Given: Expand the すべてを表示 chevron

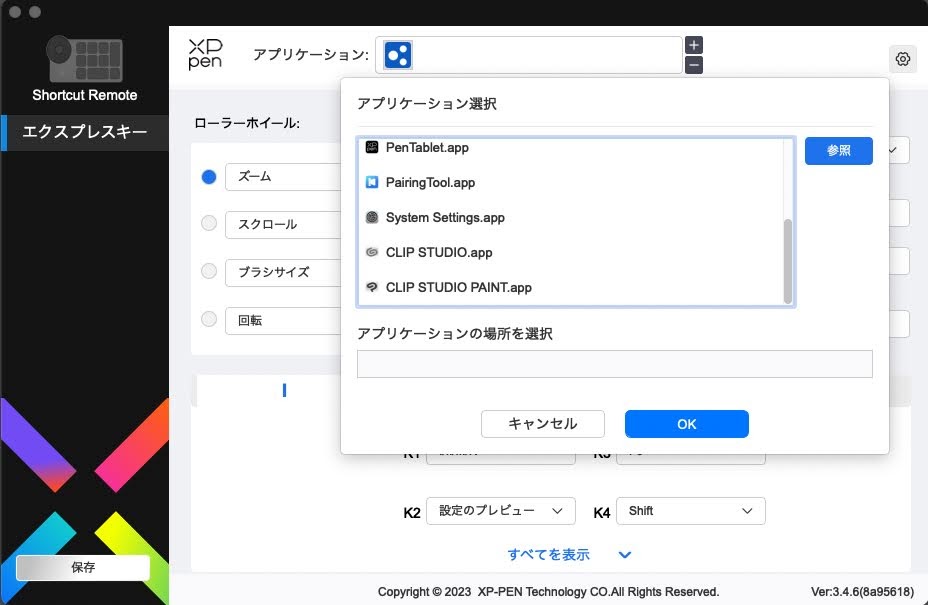Looking at the screenshot, I should 624,555.
